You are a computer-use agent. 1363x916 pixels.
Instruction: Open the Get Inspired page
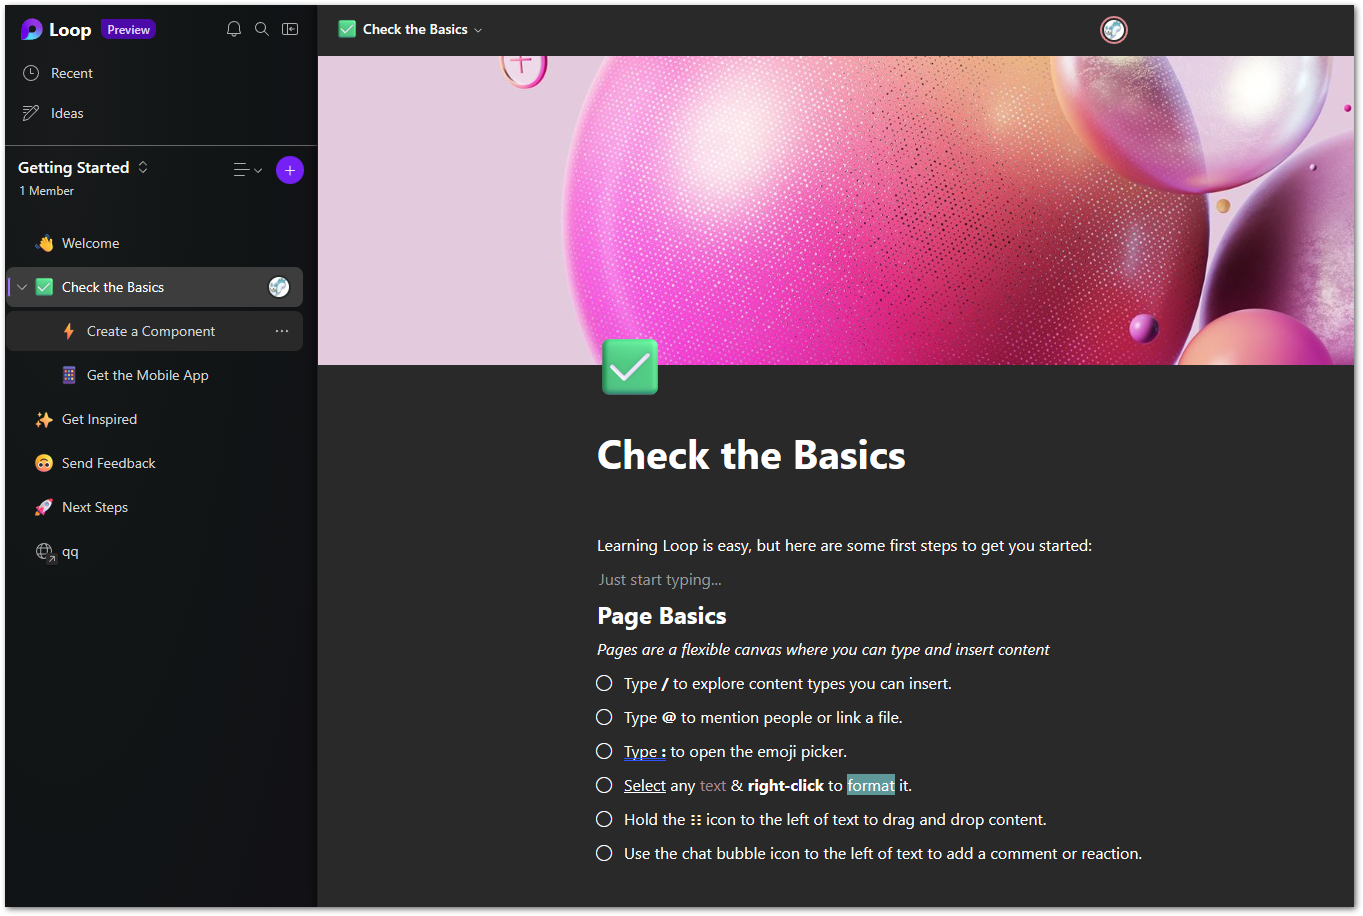pyautogui.click(x=99, y=419)
